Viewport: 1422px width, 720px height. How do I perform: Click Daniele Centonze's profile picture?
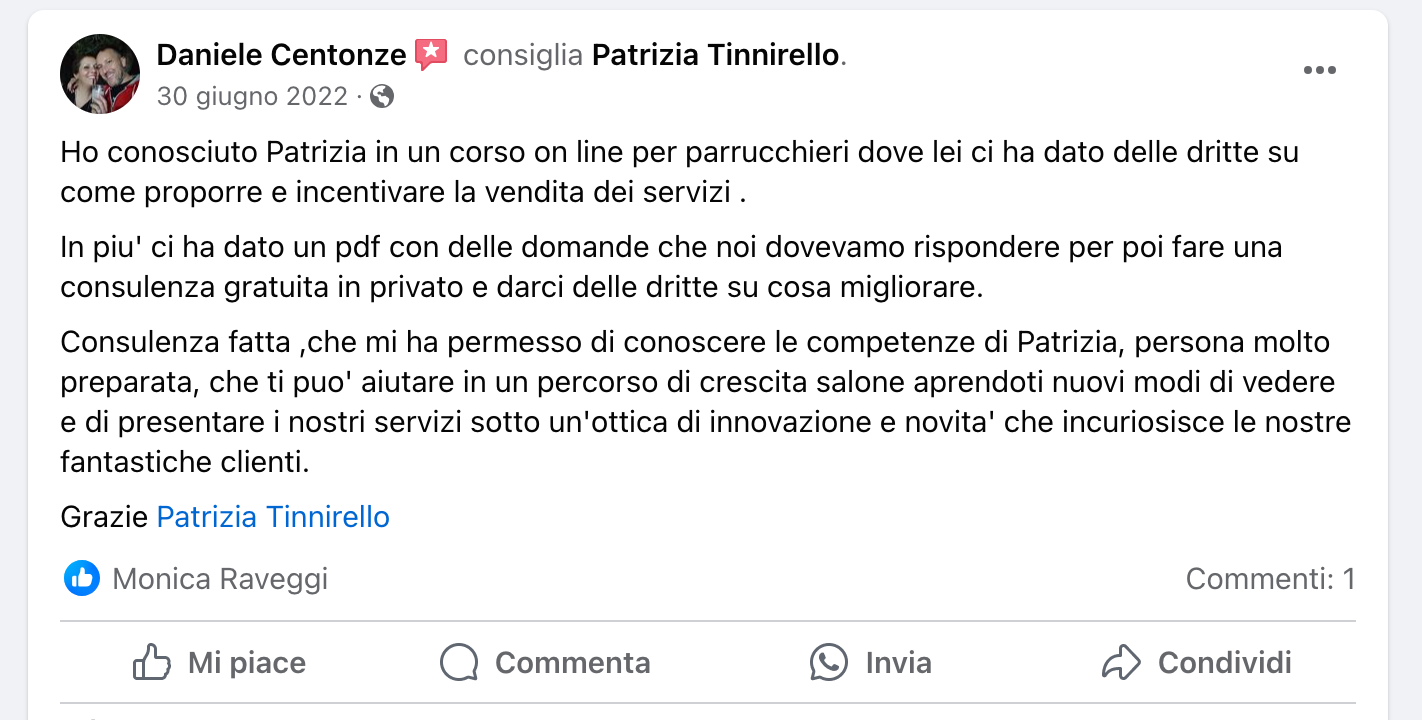(100, 73)
